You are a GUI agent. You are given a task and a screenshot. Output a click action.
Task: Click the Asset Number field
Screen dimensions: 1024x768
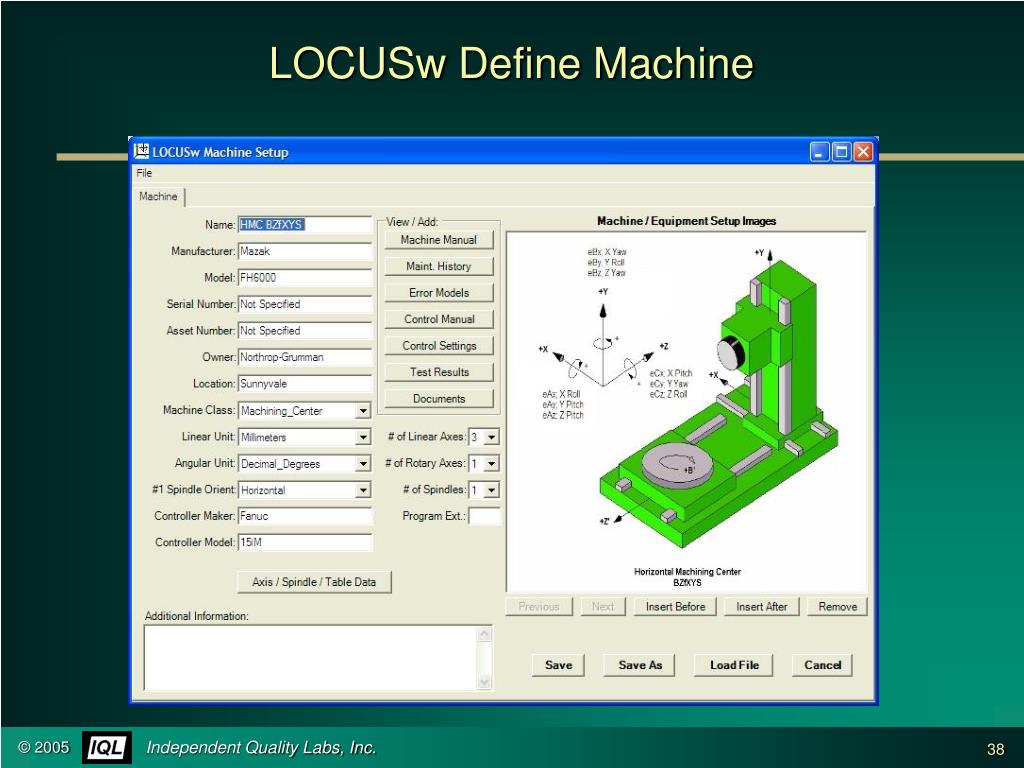(305, 331)
